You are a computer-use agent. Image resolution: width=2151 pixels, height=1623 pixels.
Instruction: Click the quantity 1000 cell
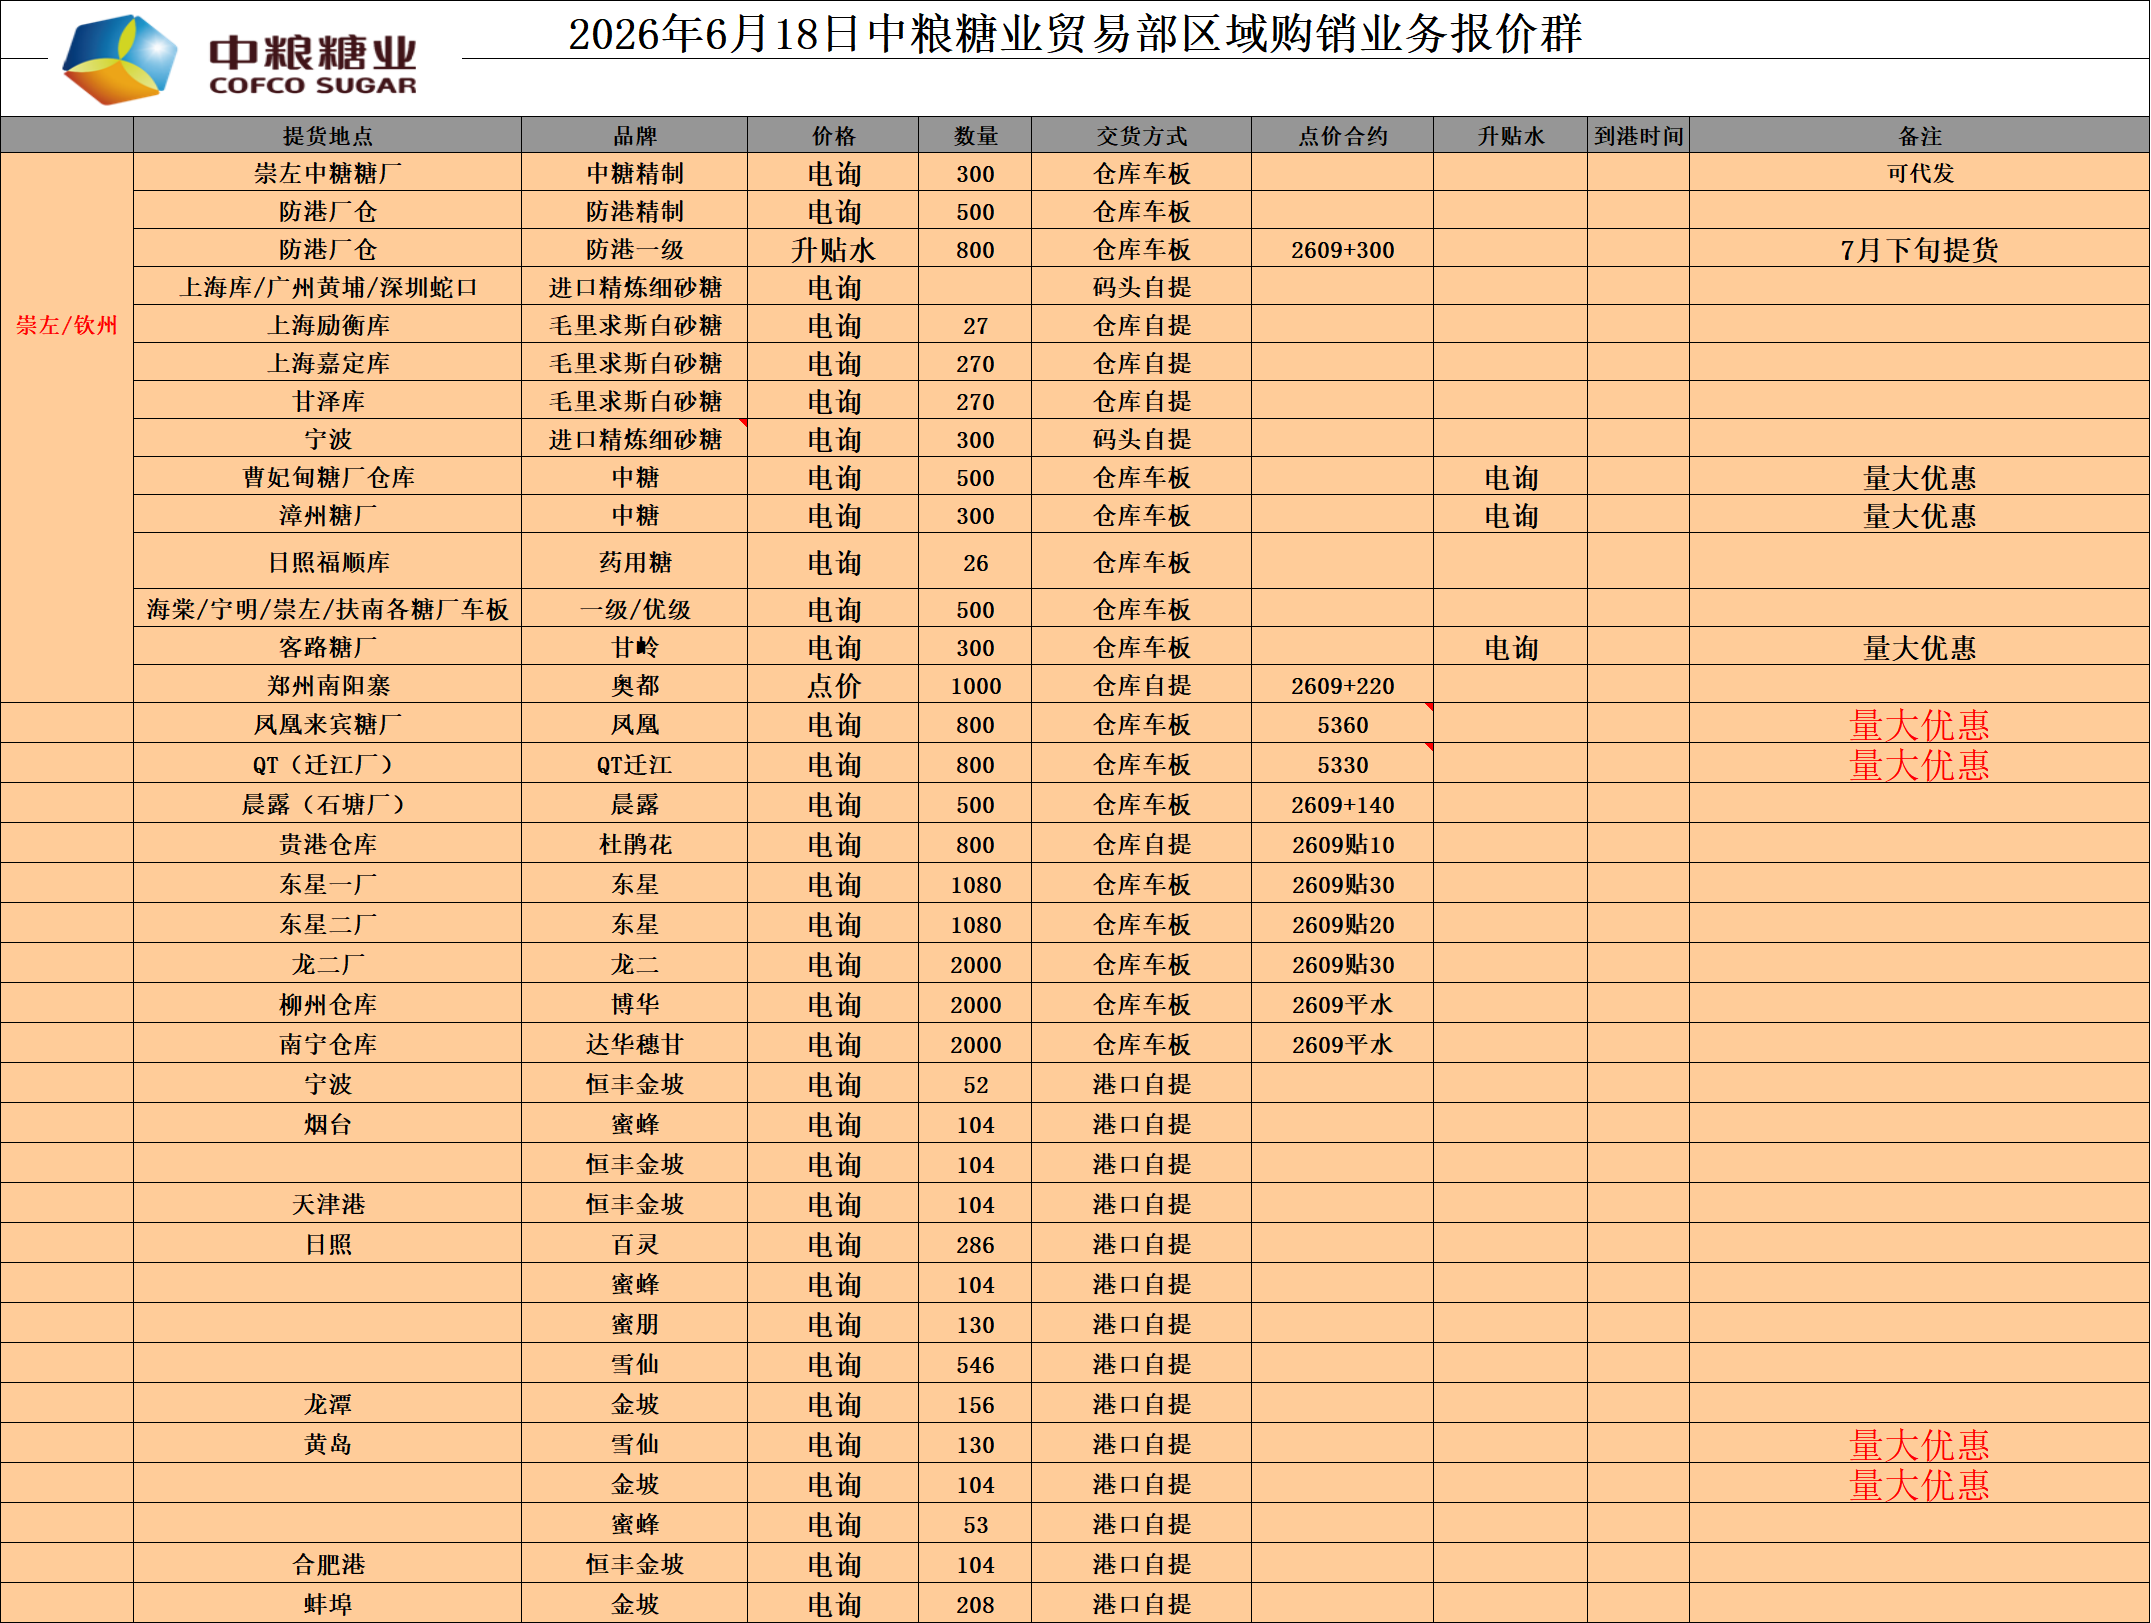coord(975,685)
